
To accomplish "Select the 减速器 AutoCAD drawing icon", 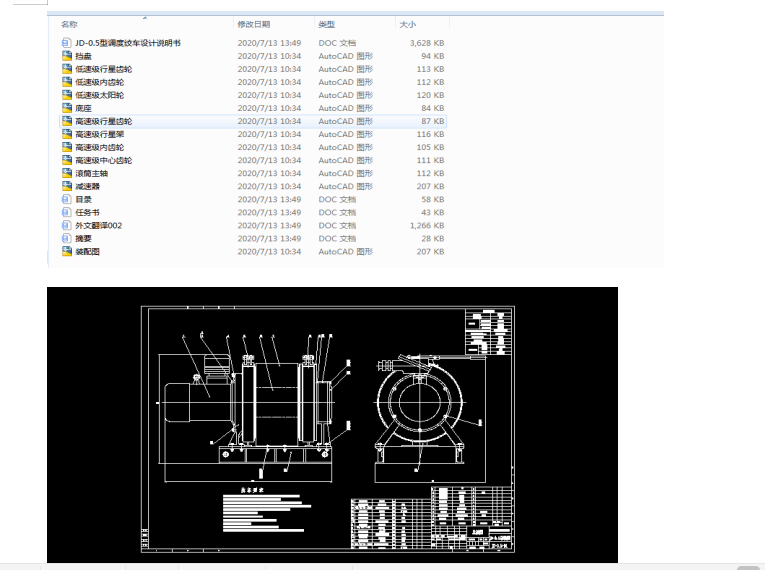I will tap(67, 186).
